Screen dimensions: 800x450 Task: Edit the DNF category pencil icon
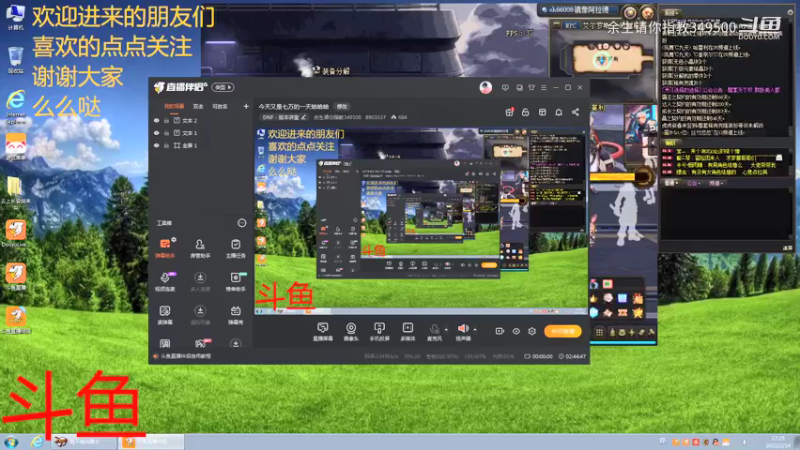pyautogui.click(x=304, y=117)
